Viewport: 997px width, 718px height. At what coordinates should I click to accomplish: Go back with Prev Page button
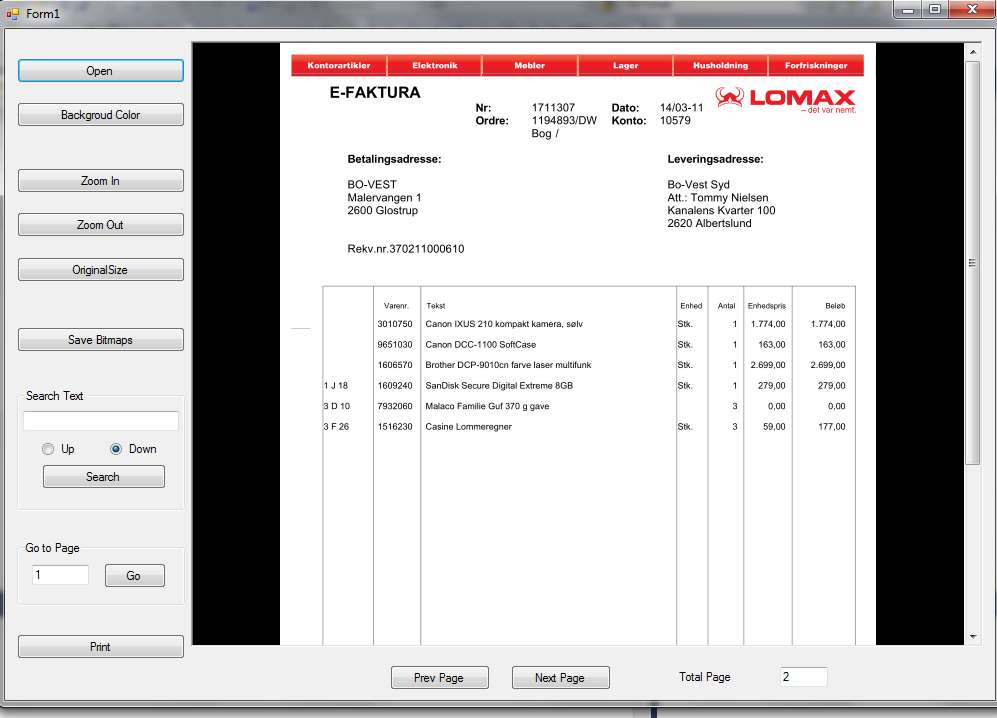click(x=439, y=678)
